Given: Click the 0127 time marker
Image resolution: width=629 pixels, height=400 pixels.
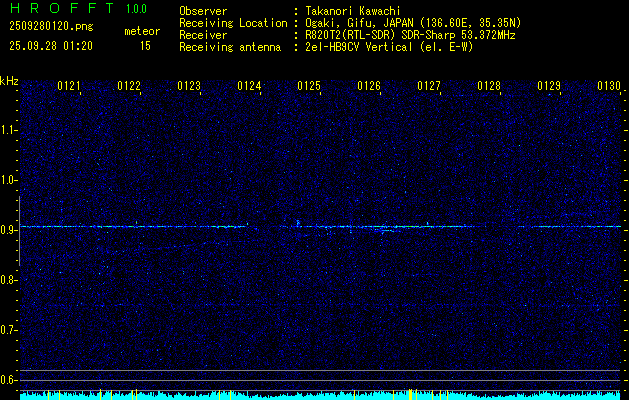Looking at the screenshot, I should [429, 86].
